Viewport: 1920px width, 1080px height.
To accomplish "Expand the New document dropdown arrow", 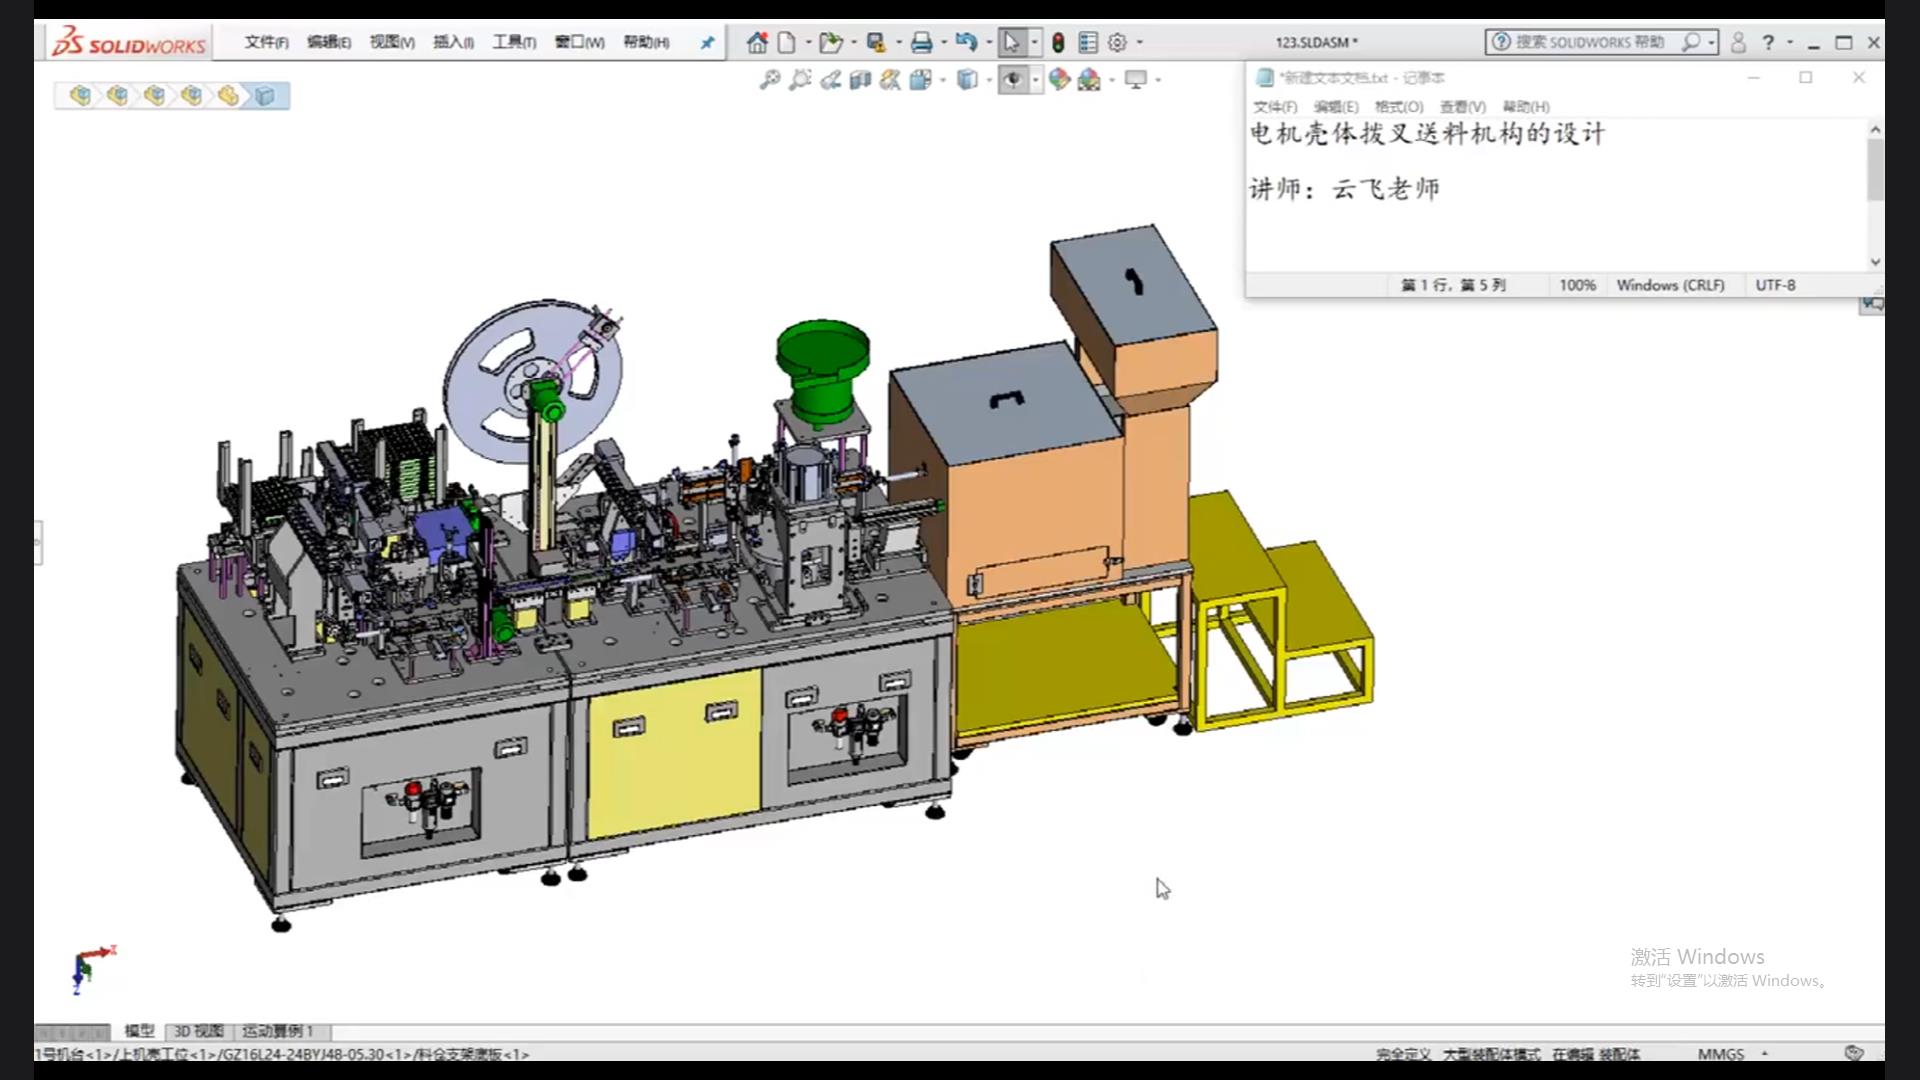I will point(808,42).
